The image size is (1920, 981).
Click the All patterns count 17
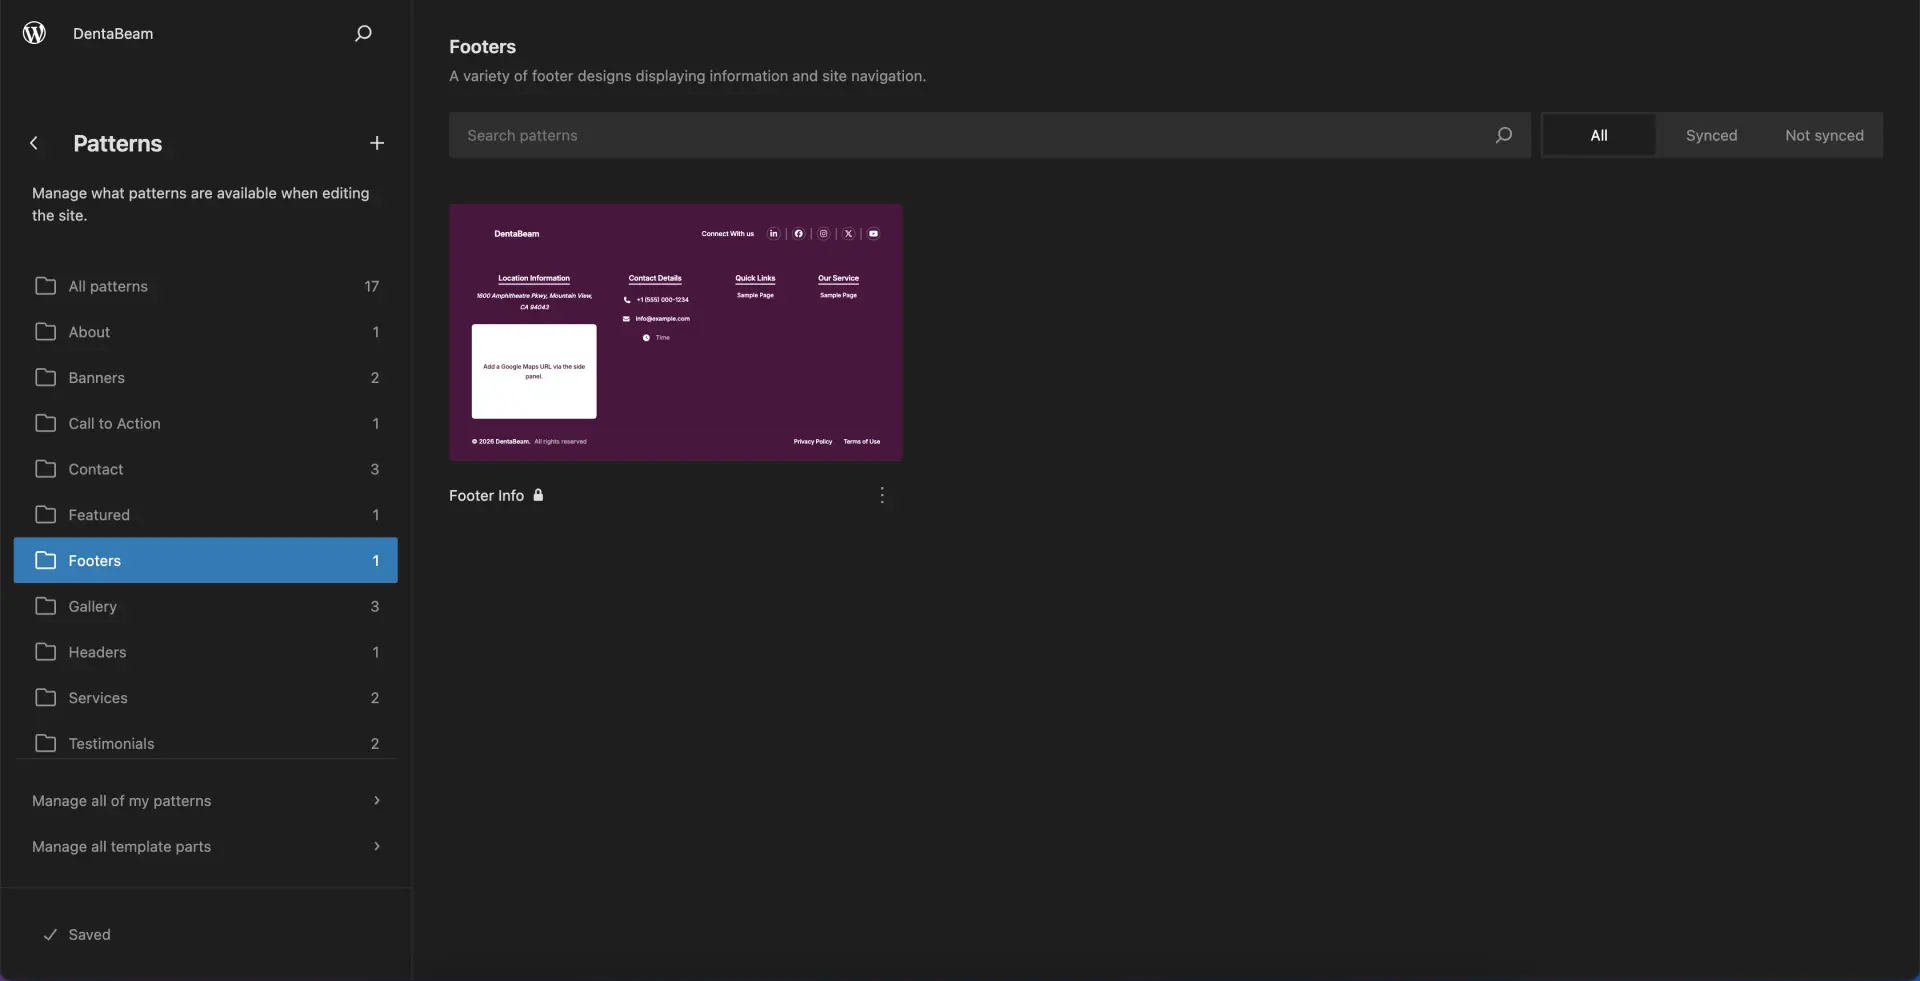click(372, 286)
